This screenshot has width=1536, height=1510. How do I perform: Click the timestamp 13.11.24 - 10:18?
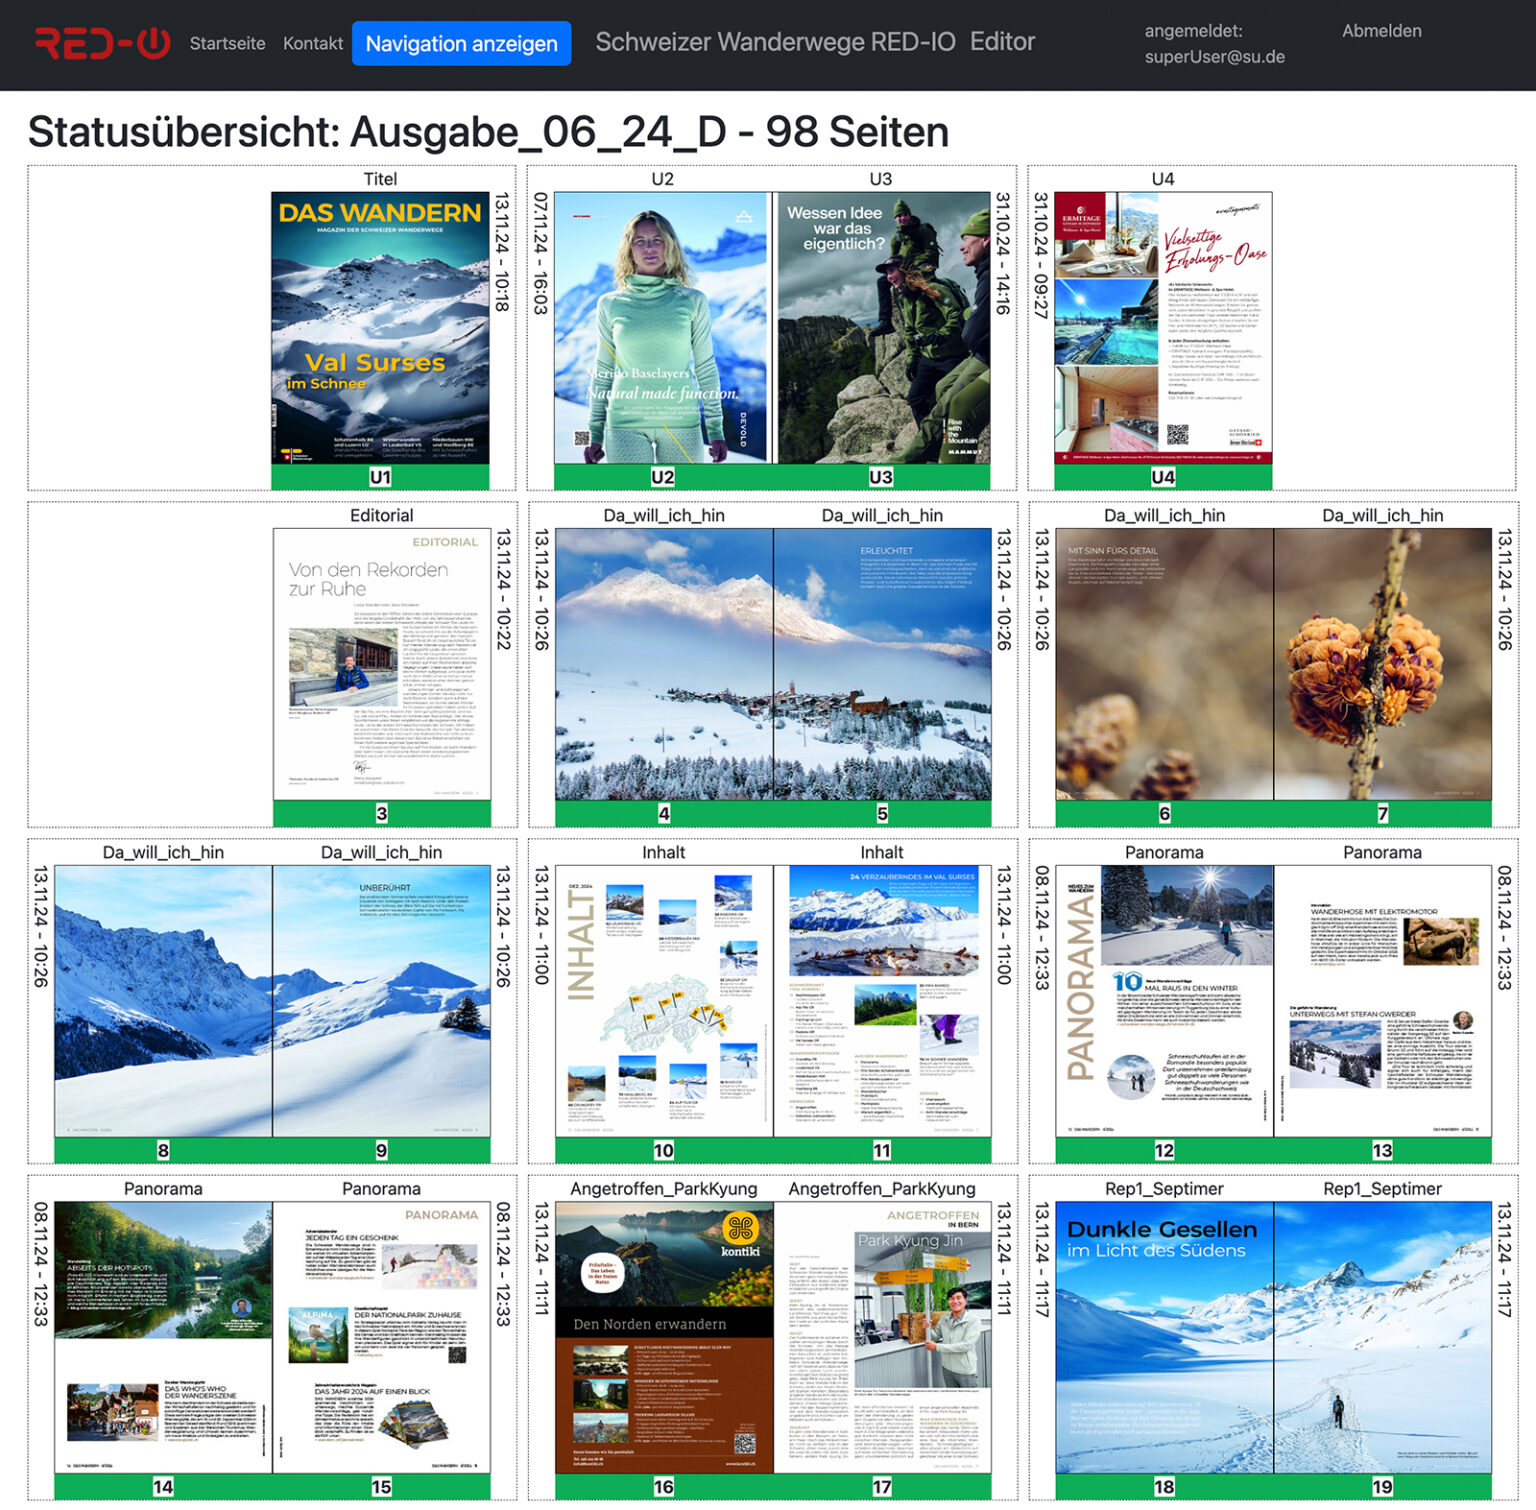503,253
